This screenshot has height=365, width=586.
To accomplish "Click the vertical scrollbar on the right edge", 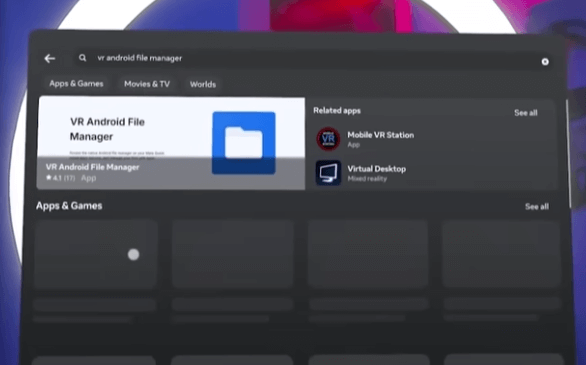I will click(568, 153).
